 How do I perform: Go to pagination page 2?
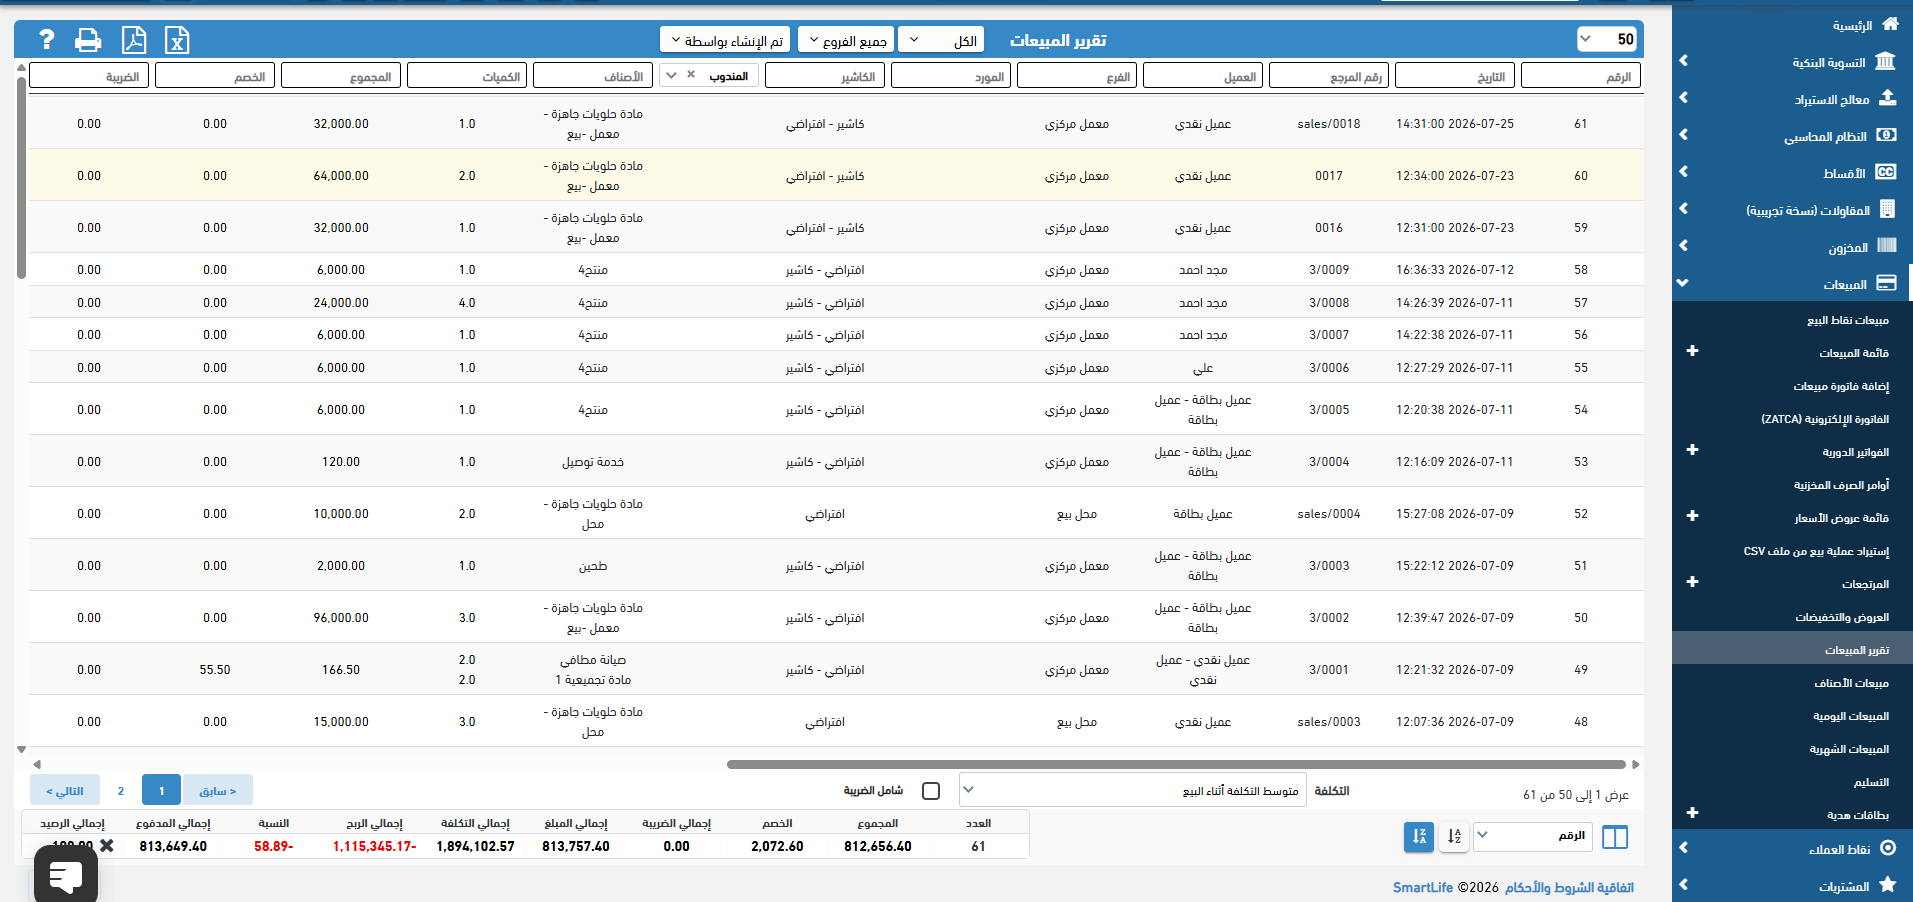[121, 790]
